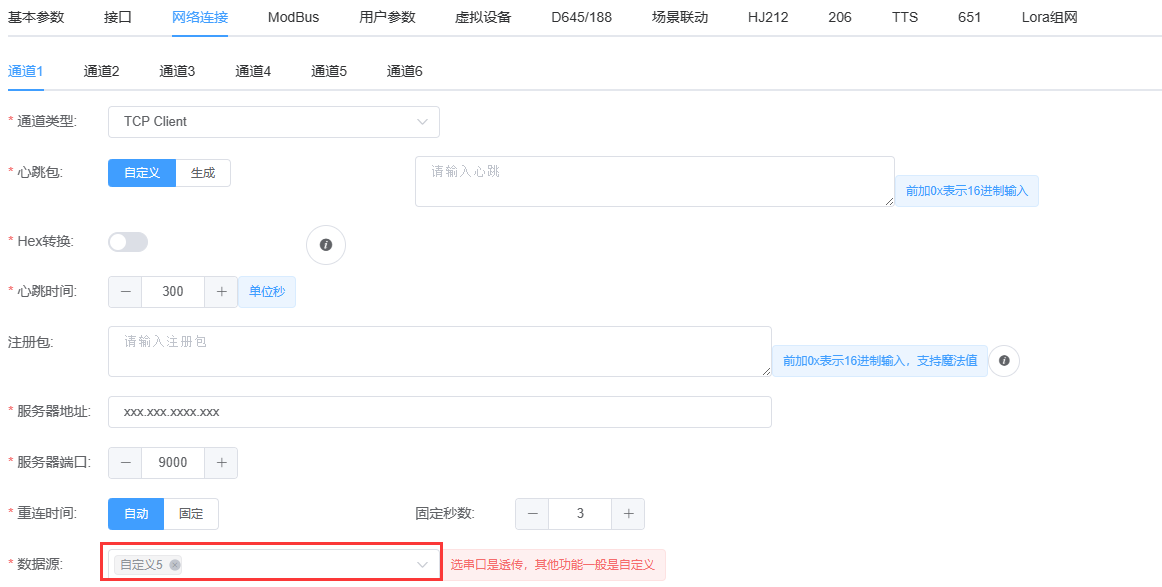Click the red 选串口是透传 hint text
The image size is (1162, 587).
point(553,565)
